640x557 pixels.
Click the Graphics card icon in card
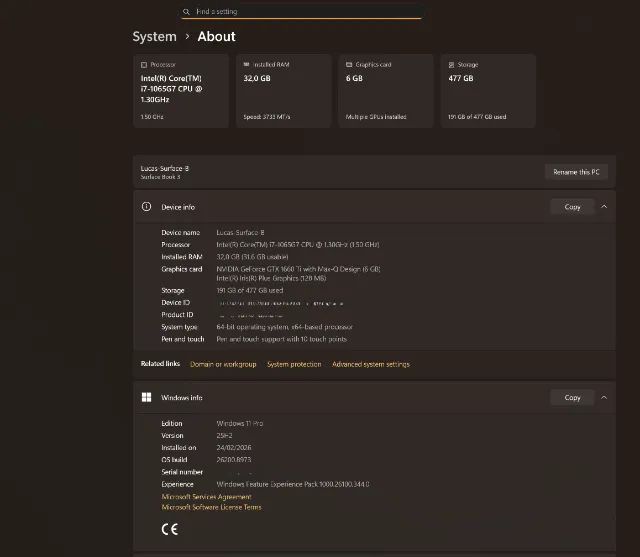(349, 64)
